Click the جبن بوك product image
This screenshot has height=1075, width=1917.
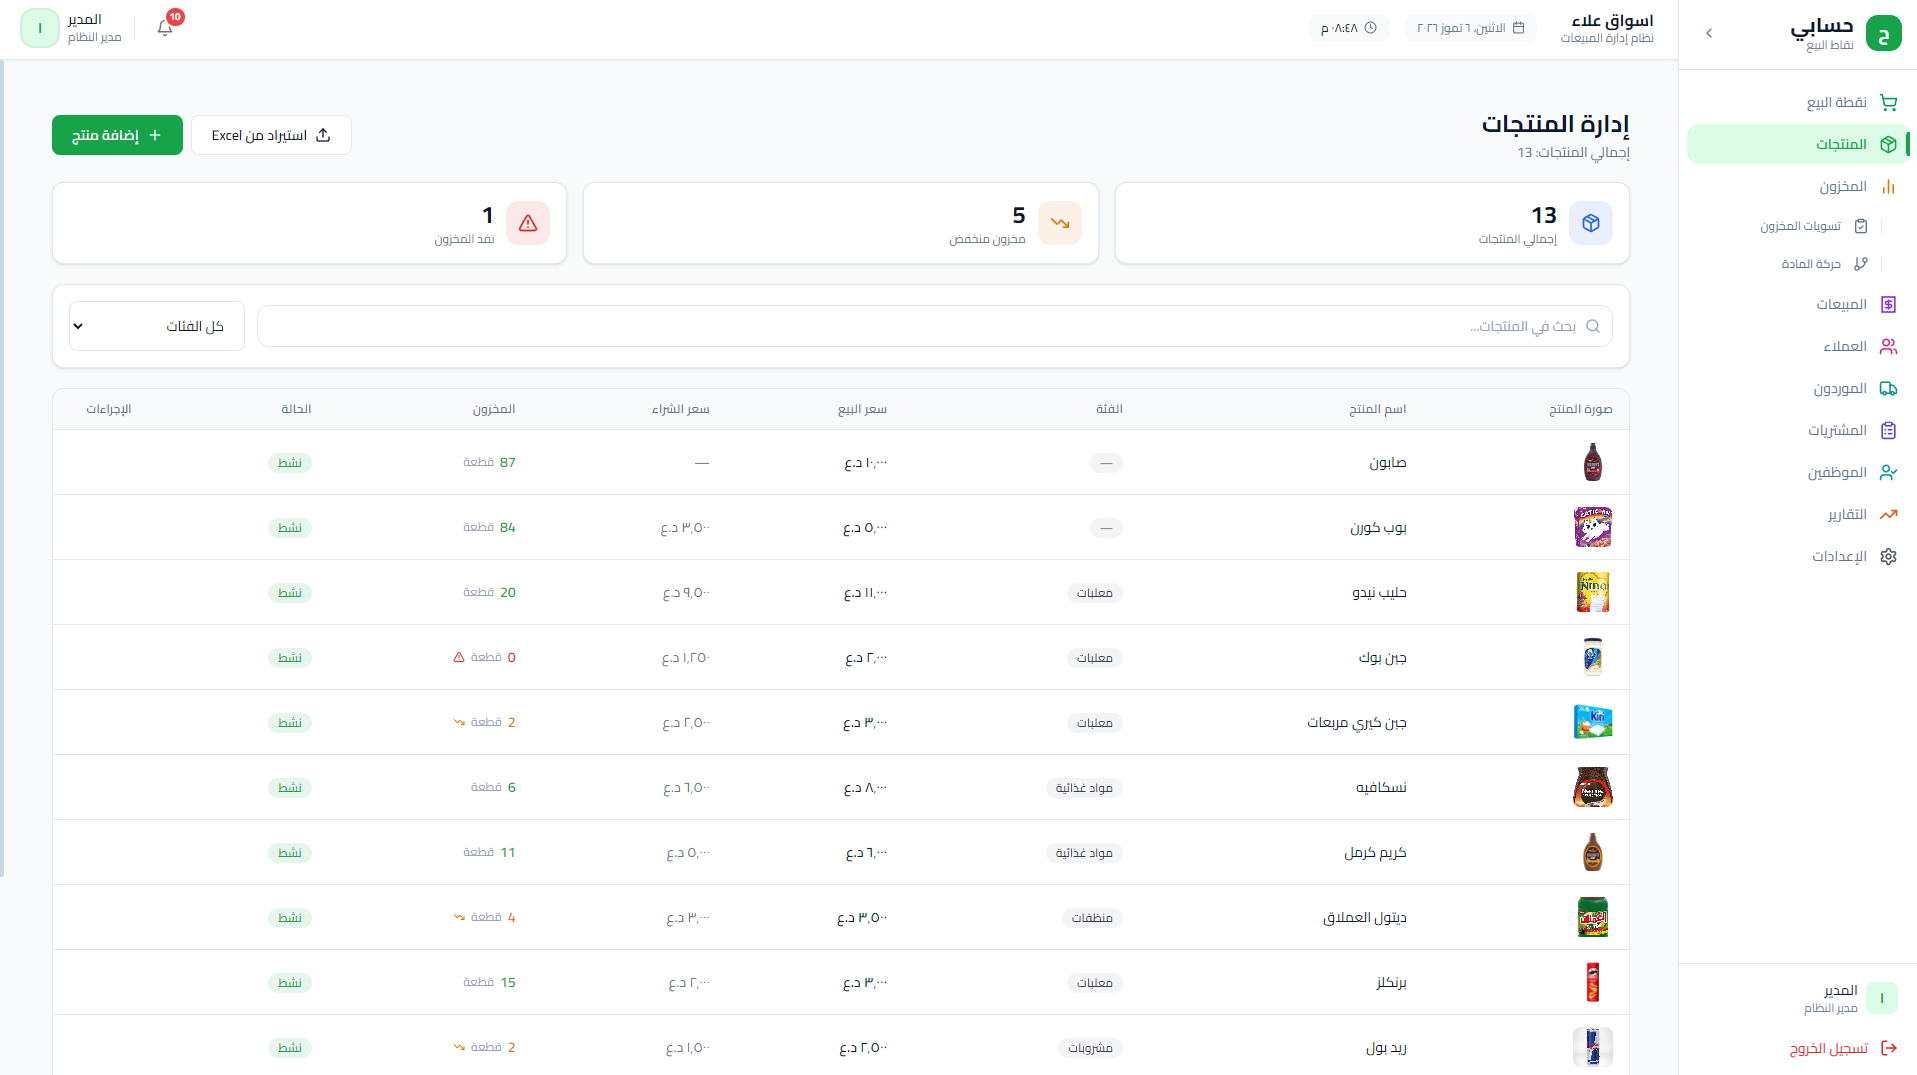1593,657
